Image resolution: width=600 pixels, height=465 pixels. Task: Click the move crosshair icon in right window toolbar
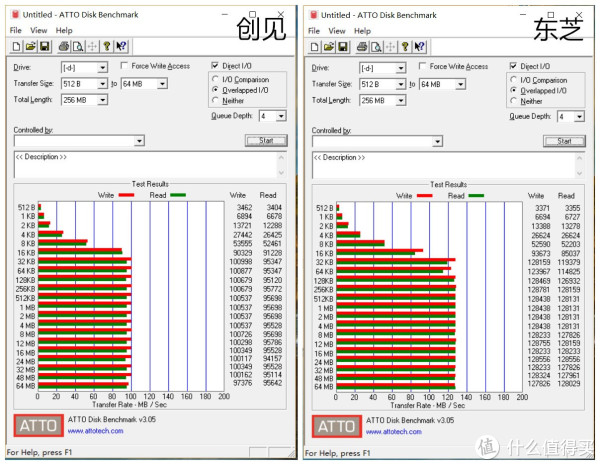click(390, 47)
